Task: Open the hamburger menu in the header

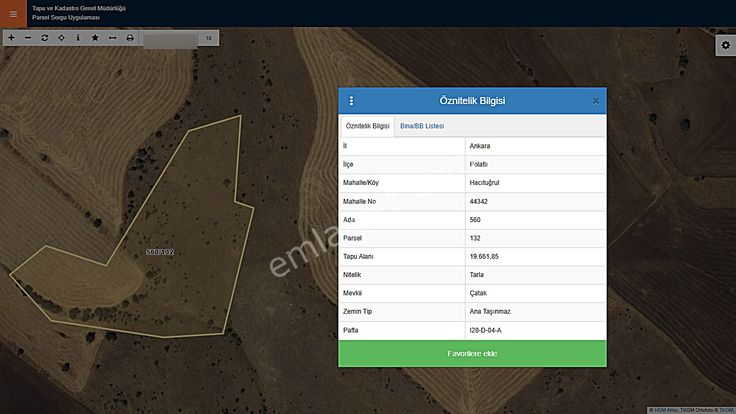Action: coord(13,14)
